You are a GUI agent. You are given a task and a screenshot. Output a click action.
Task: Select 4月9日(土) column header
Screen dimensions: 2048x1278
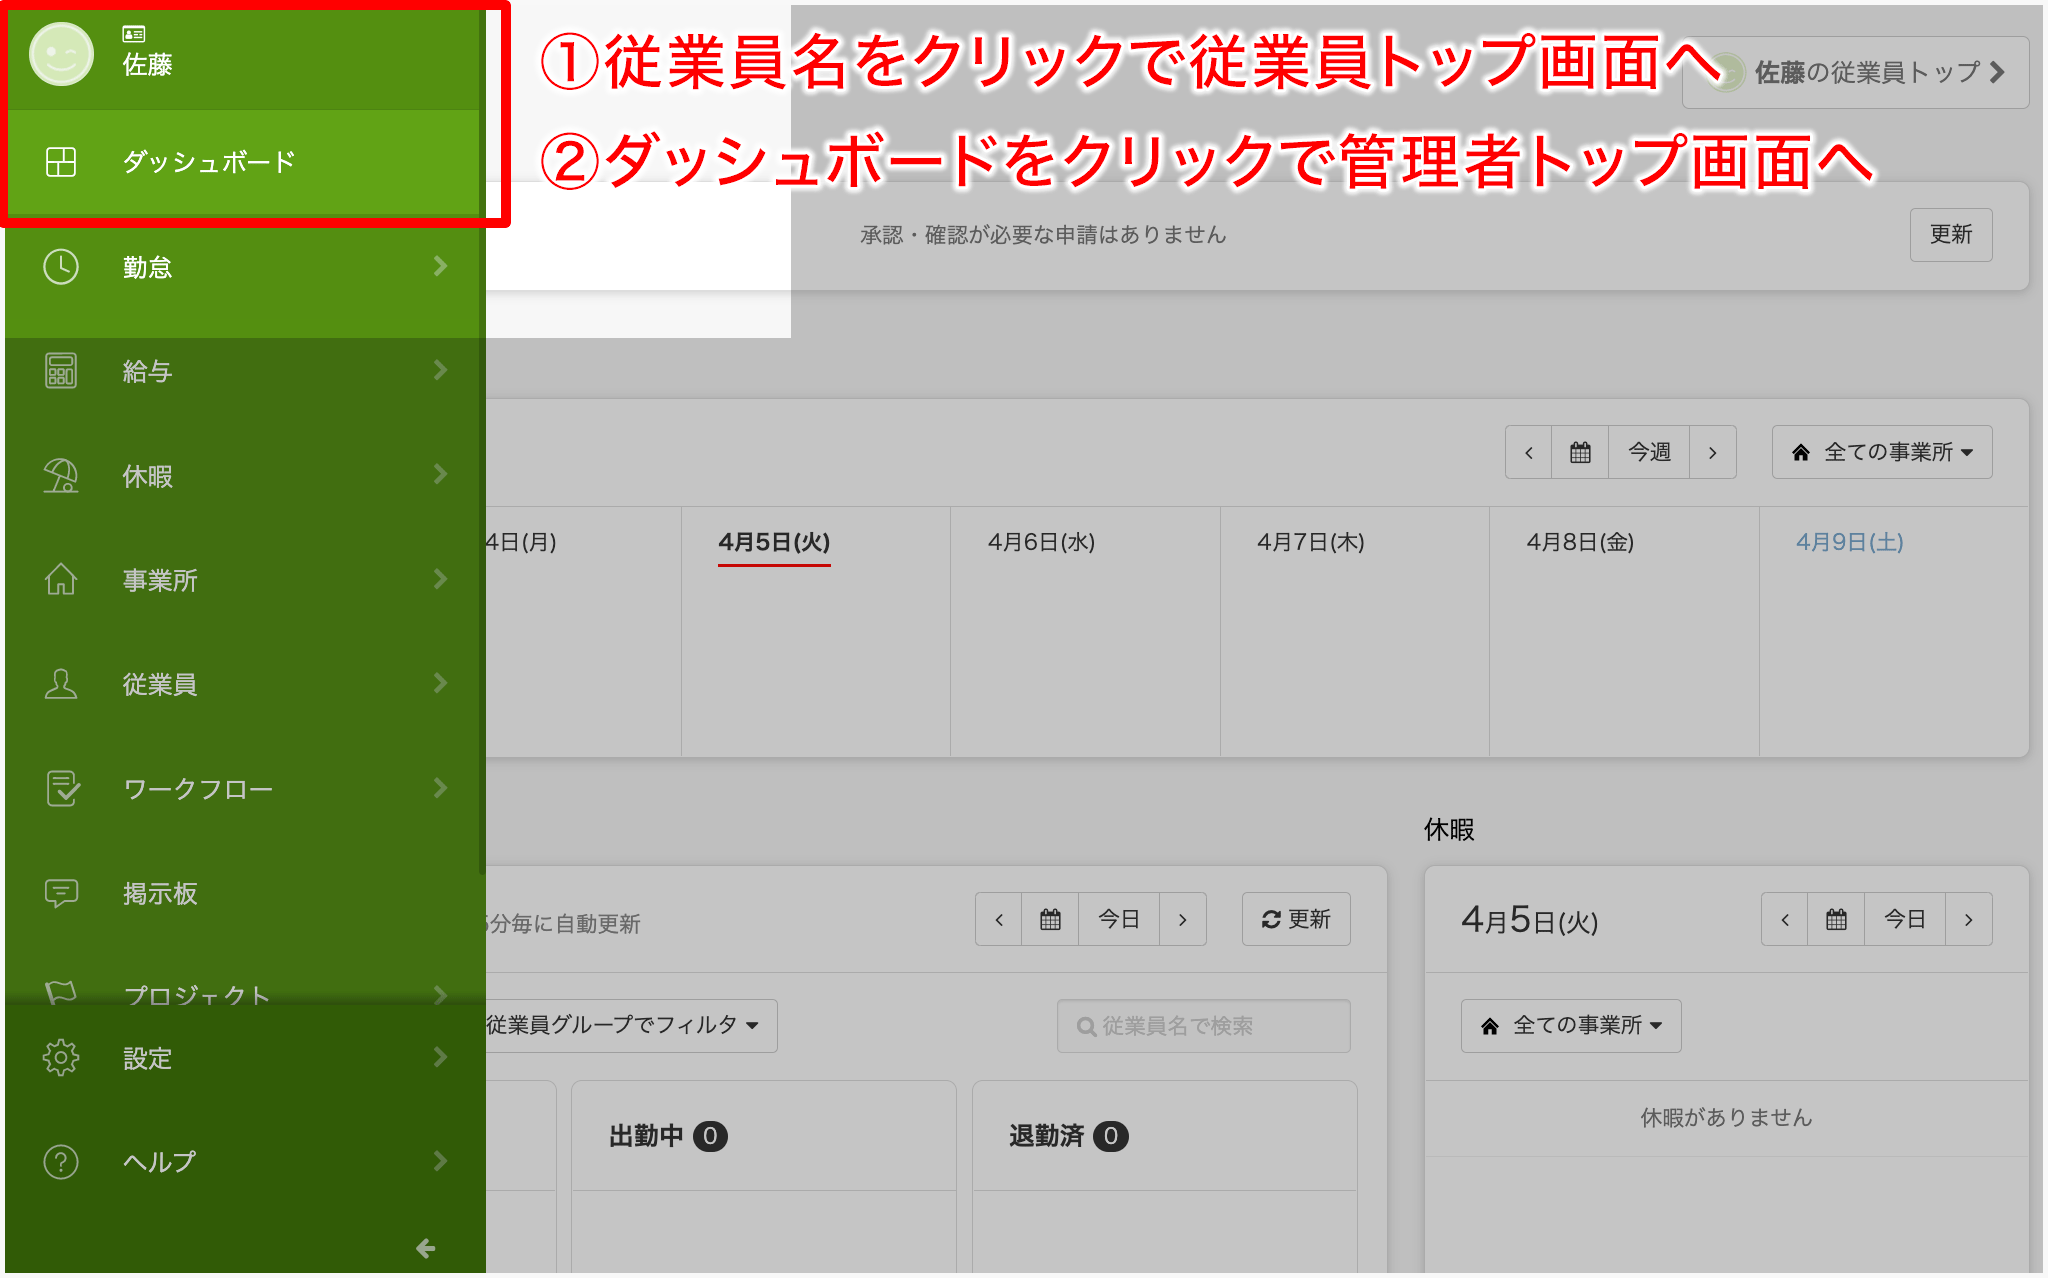tap(1849, 542)
